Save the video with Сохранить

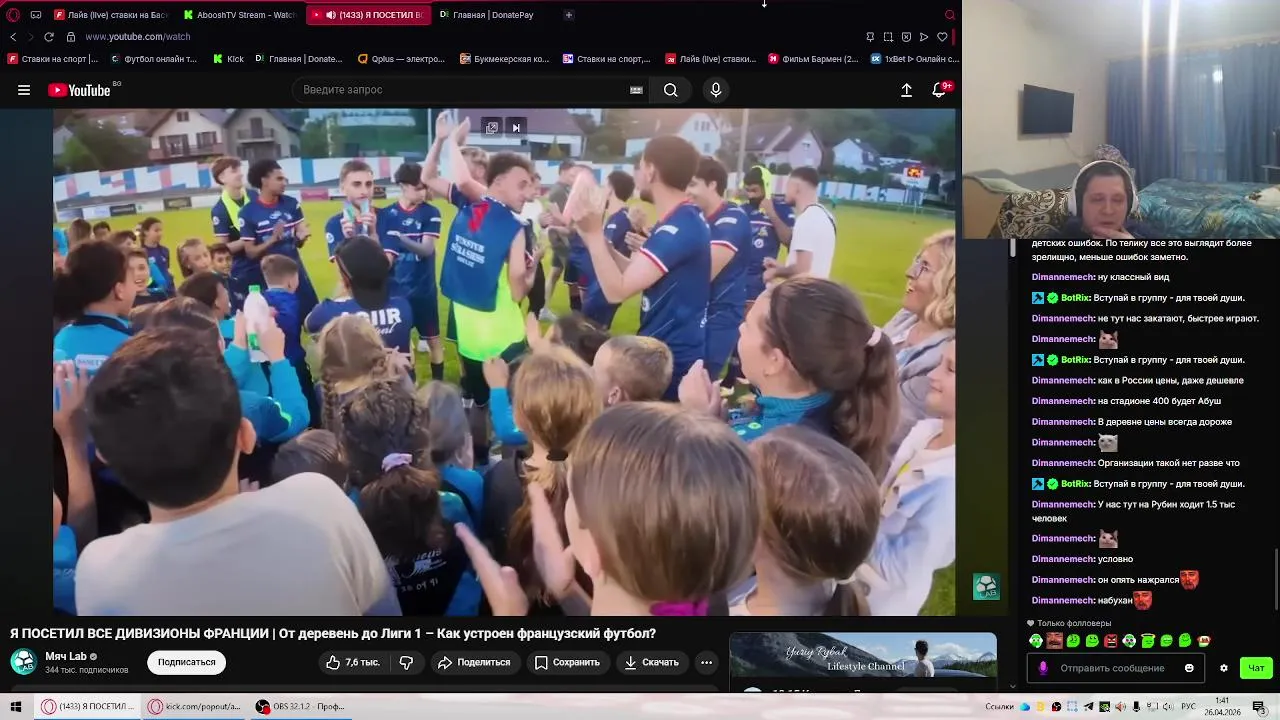[x=567, y=662]
